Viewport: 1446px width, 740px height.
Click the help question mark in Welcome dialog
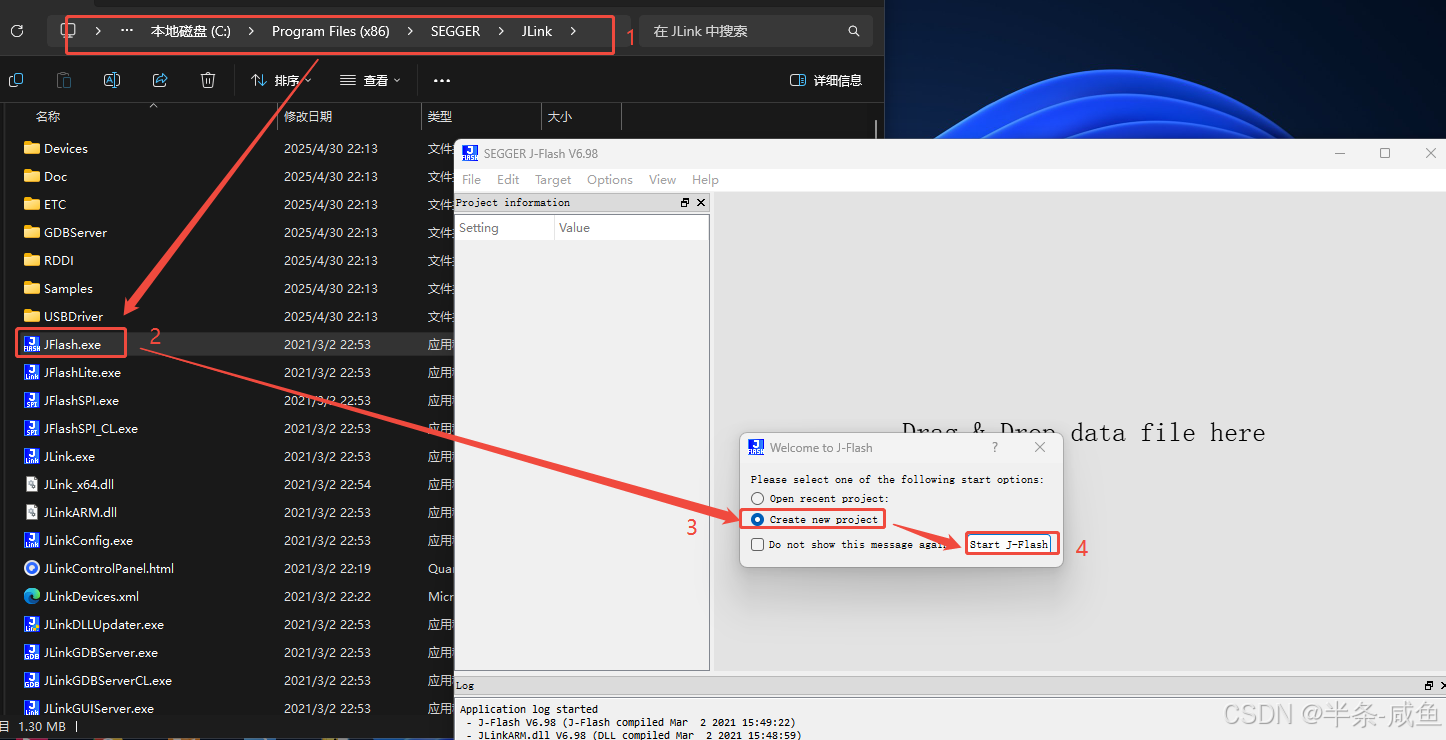pos(995,447)
